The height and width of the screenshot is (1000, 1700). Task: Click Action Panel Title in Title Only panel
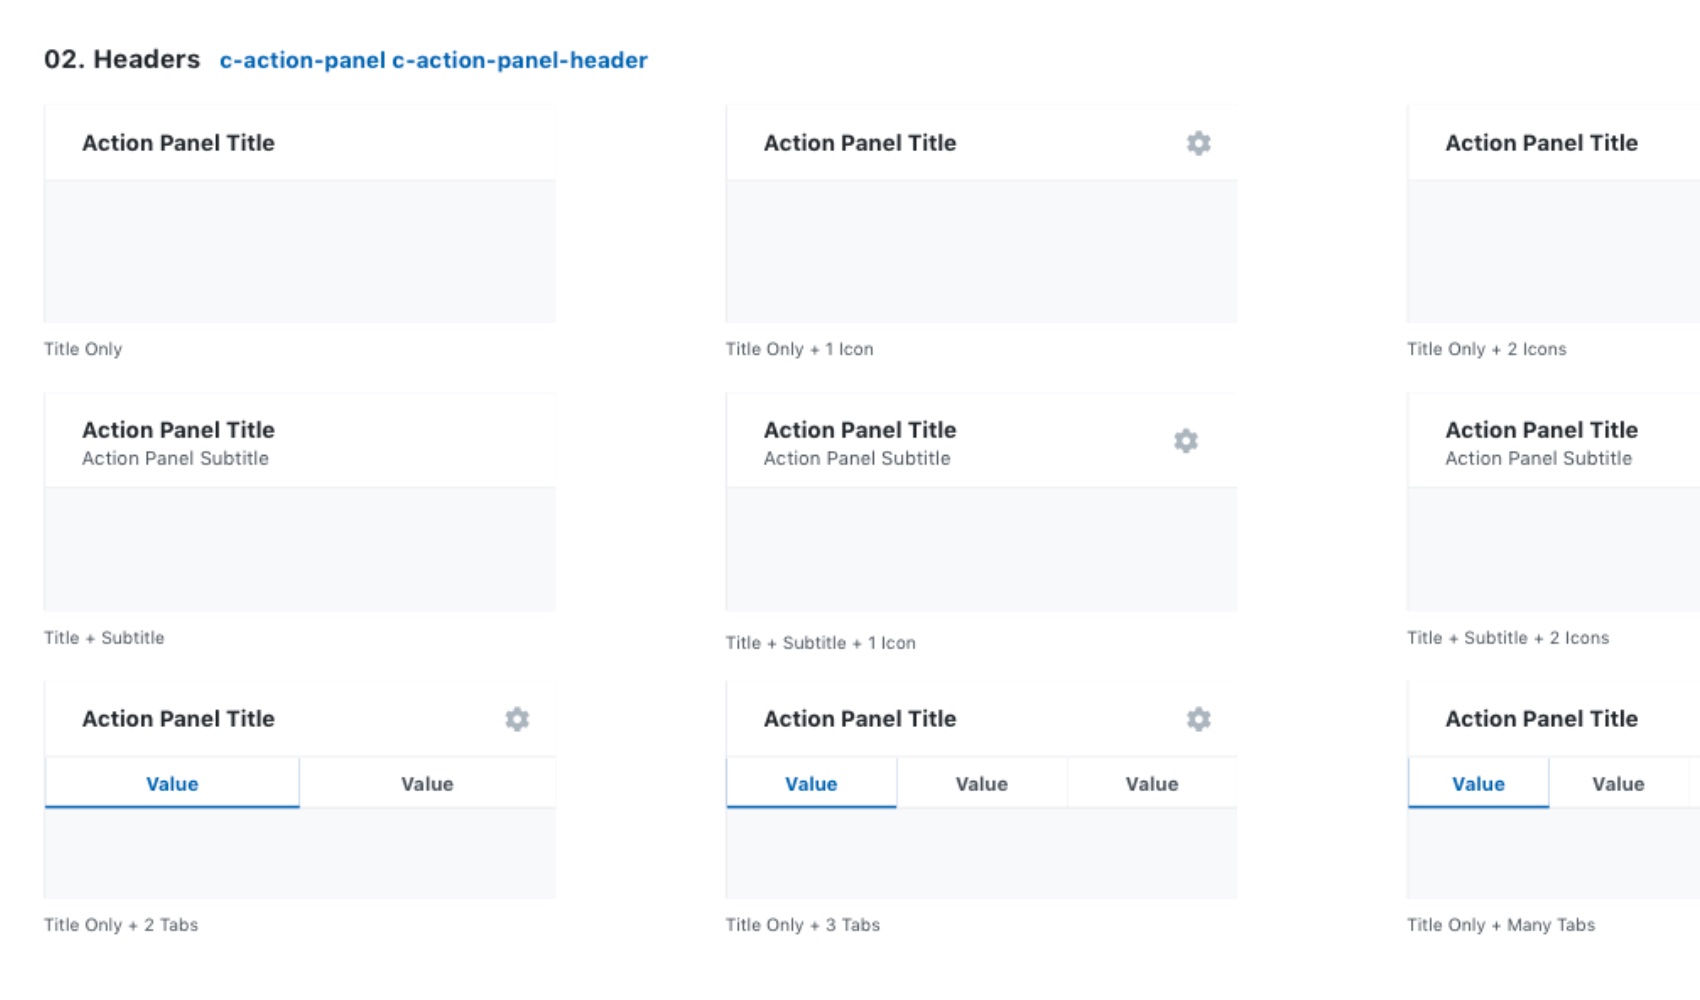point(178,143)
